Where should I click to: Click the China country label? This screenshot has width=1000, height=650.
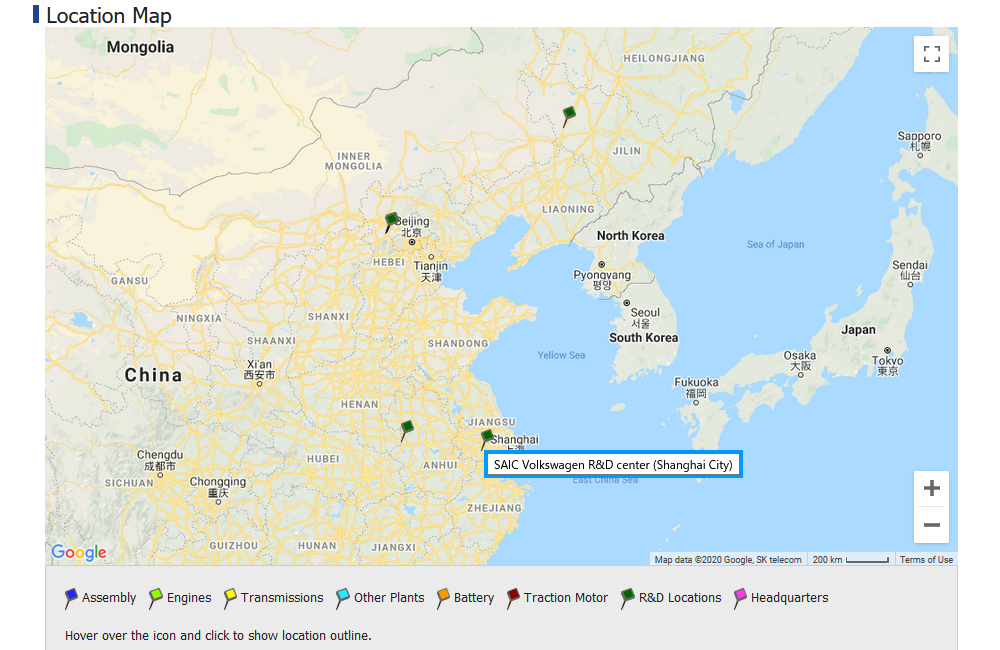[x=153, y=375]
